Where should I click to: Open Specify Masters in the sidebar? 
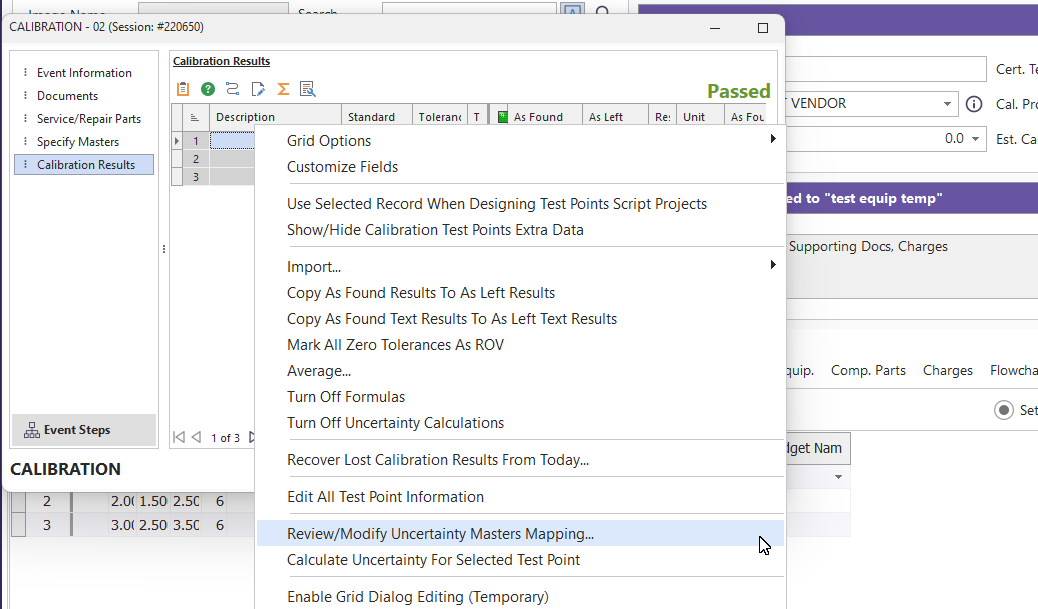point(78,142)
